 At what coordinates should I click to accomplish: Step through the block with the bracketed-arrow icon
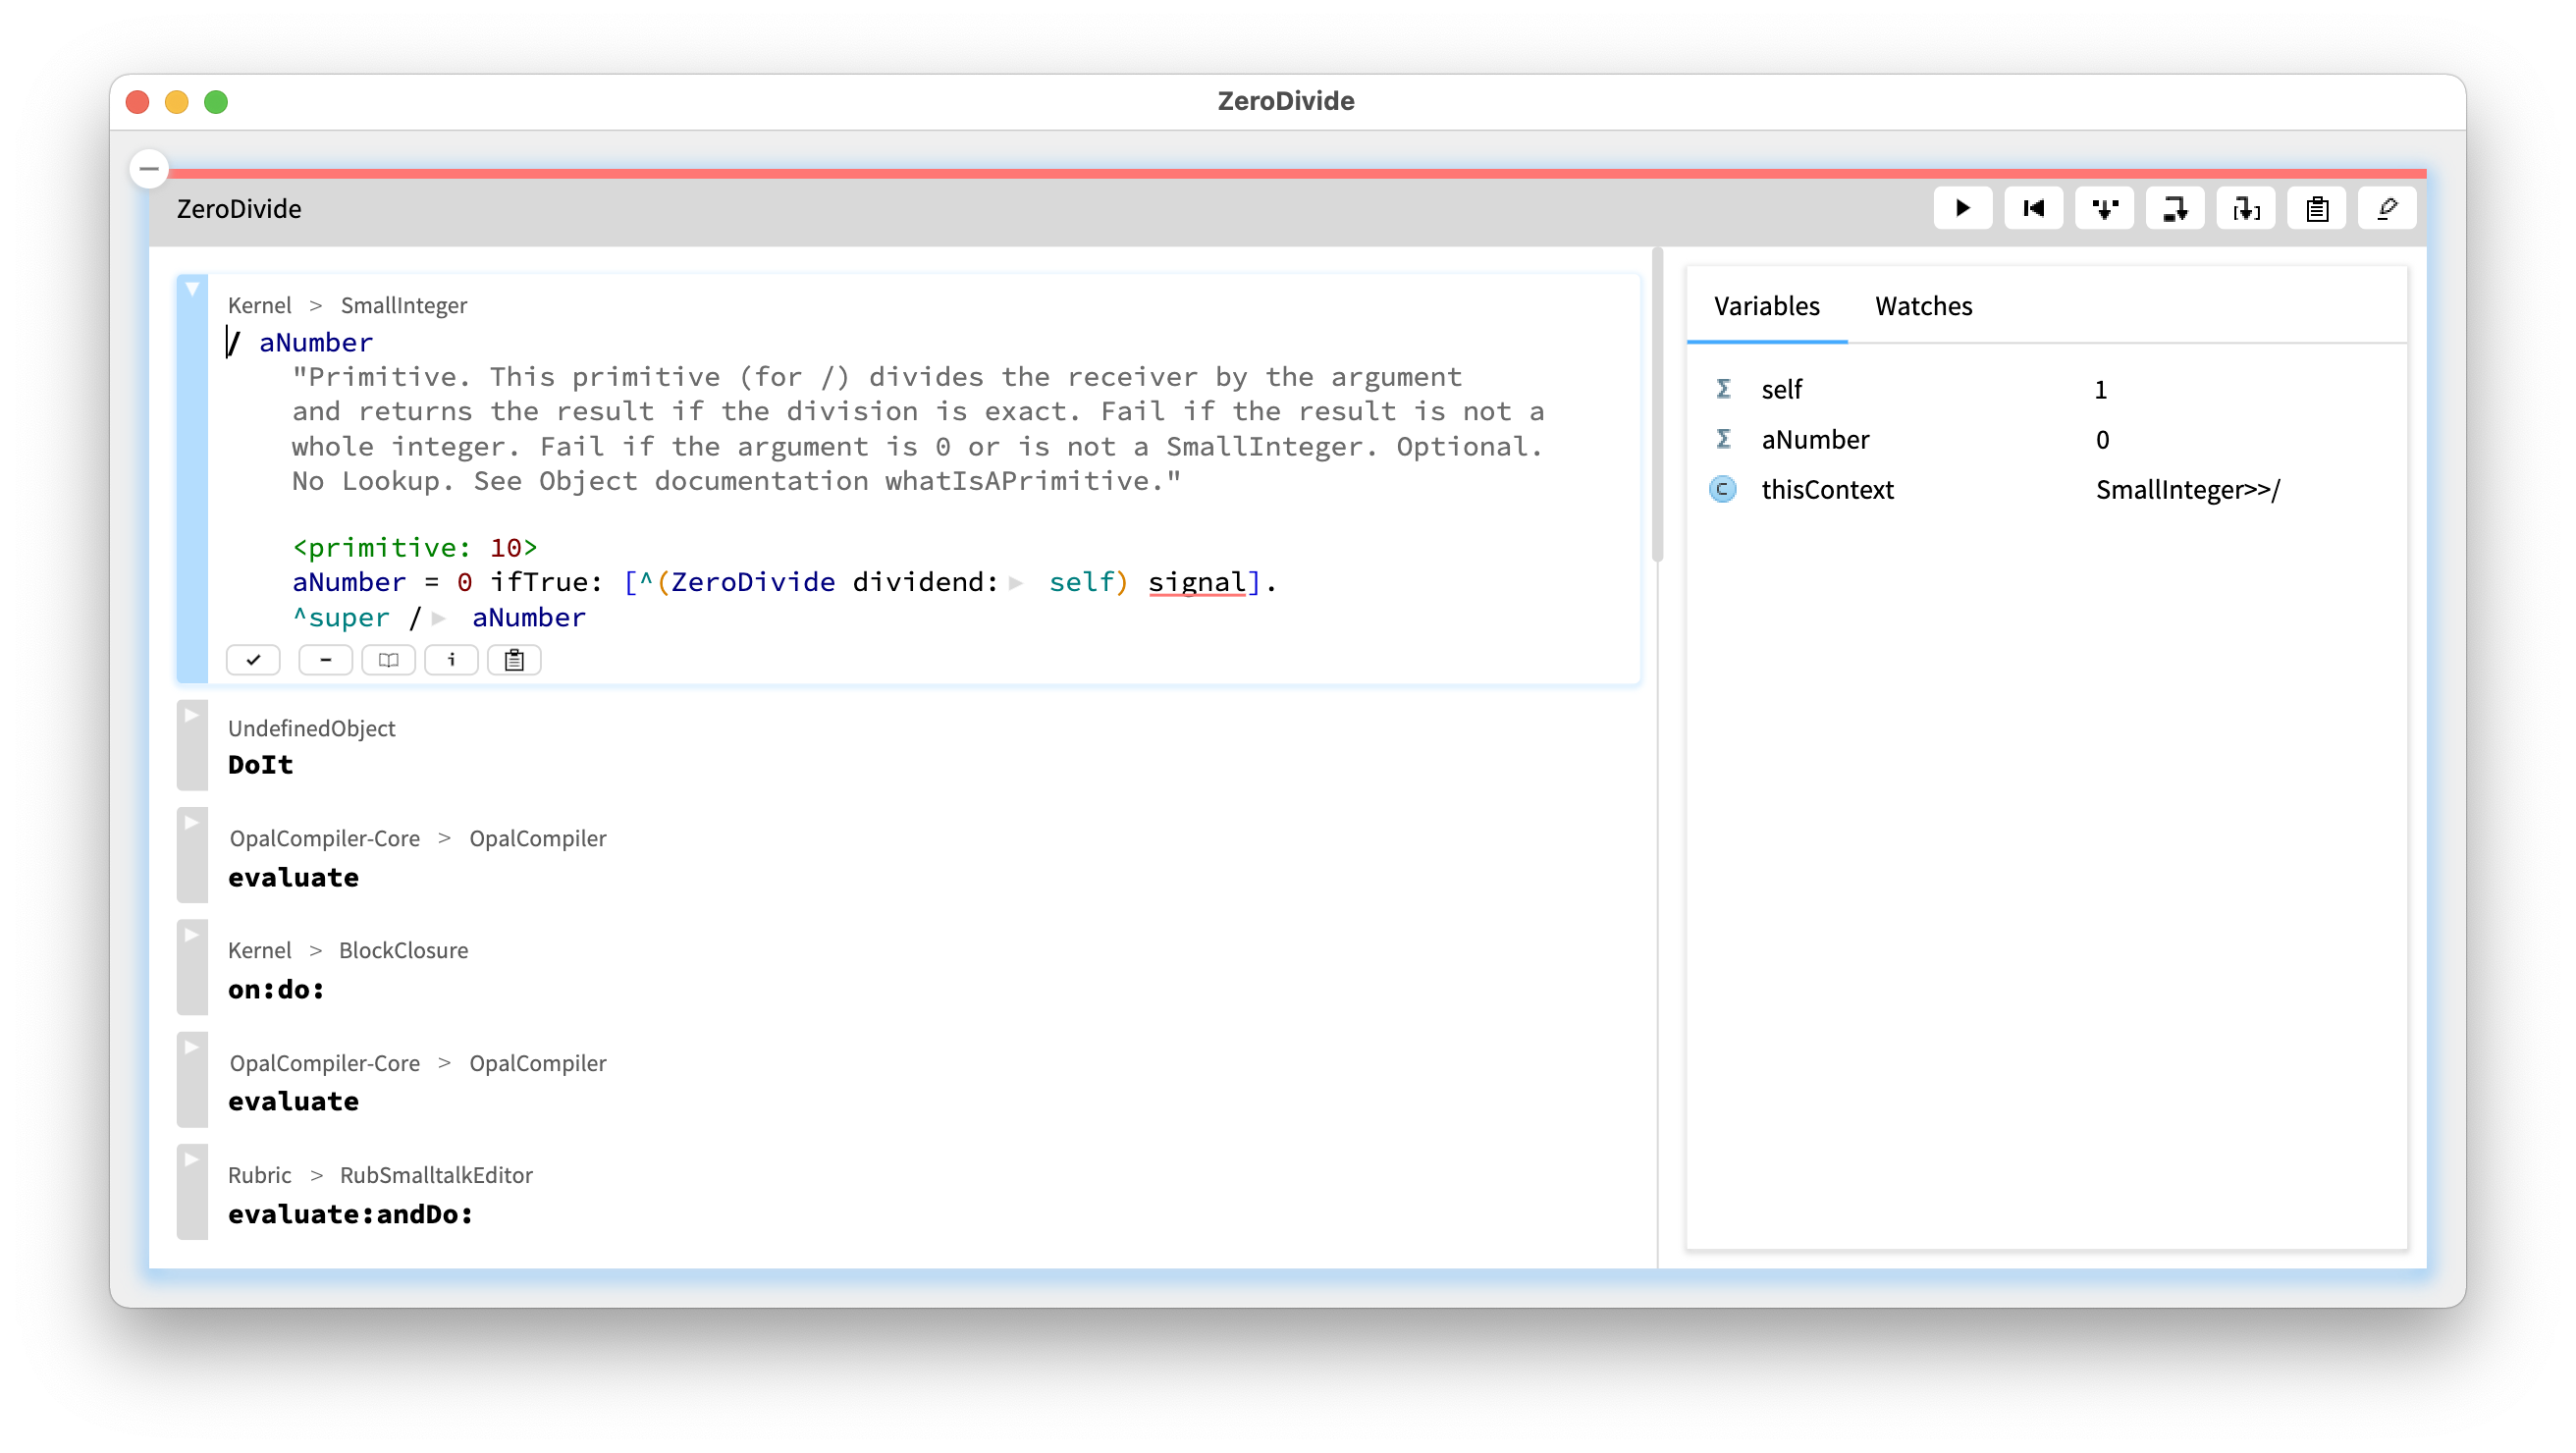(x=2246, y=208)
